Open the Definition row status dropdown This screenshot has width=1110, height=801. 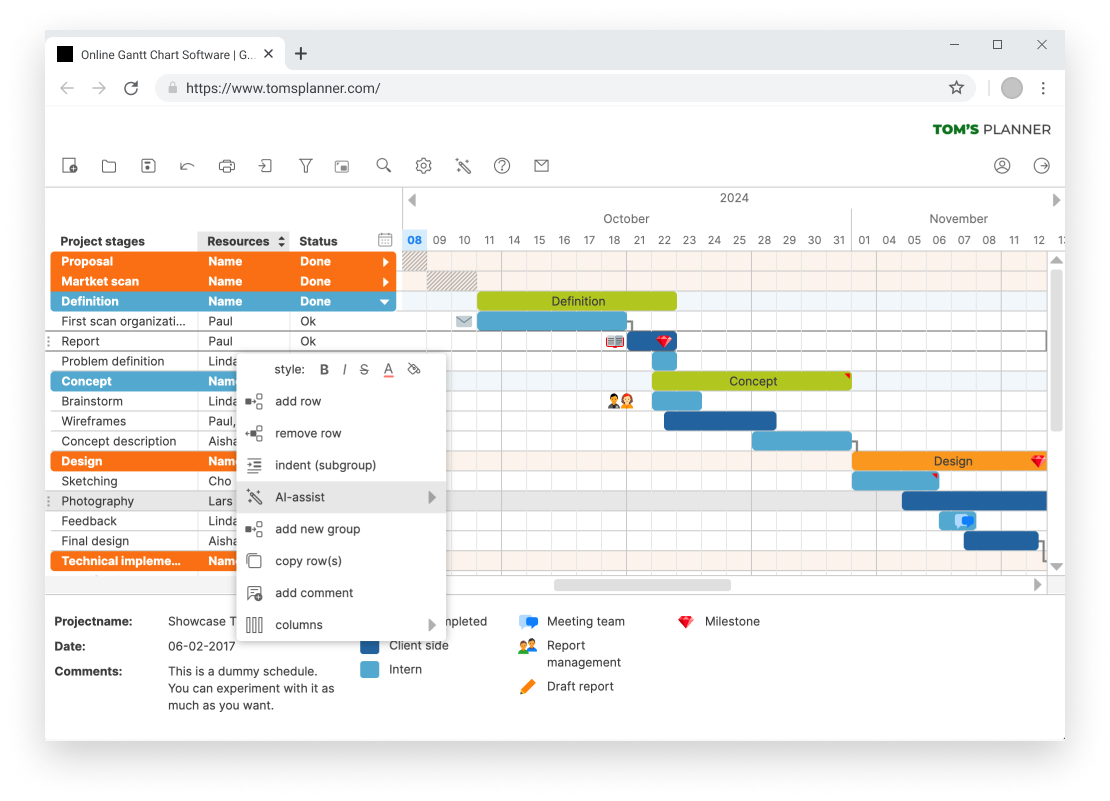(x=387, y=301)
